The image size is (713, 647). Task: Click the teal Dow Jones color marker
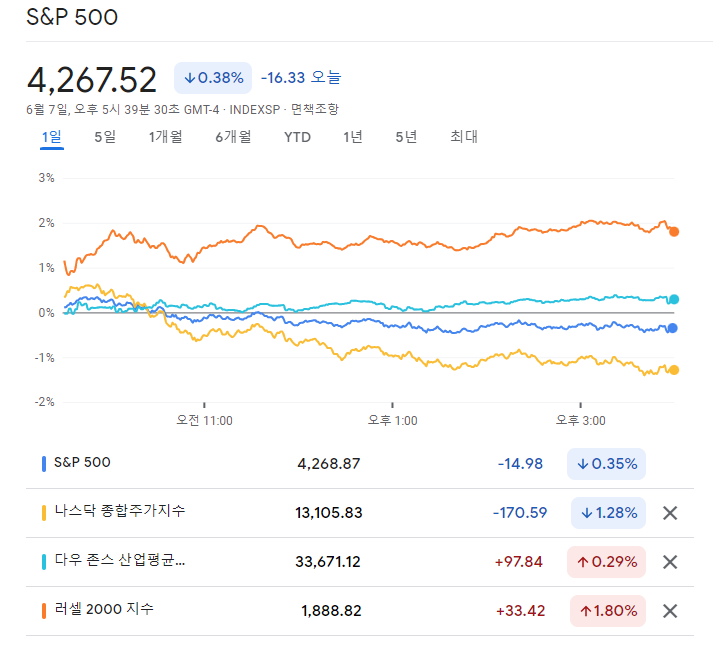pyautogui.click(x=44, y=562)
